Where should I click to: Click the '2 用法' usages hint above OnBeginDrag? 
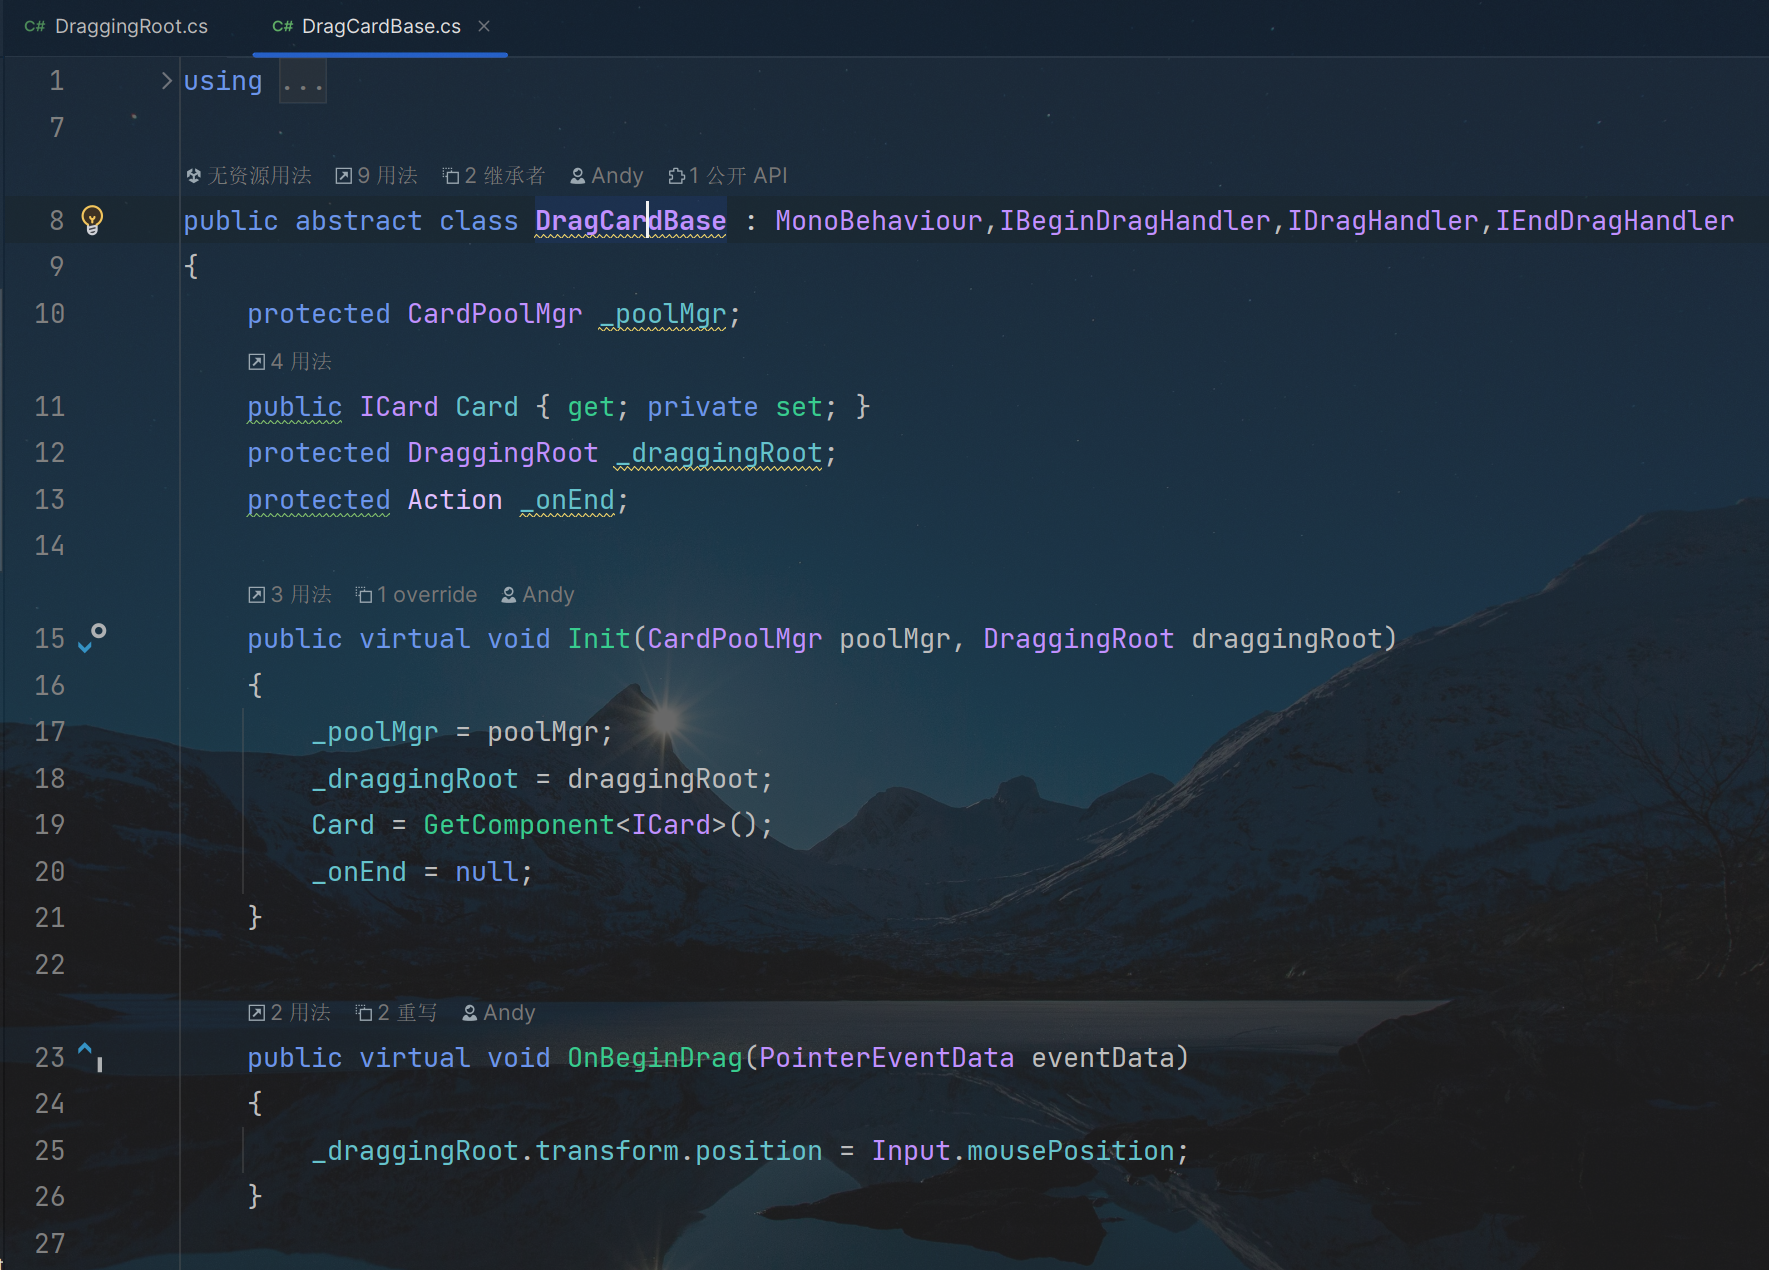tap(290, 1013)
